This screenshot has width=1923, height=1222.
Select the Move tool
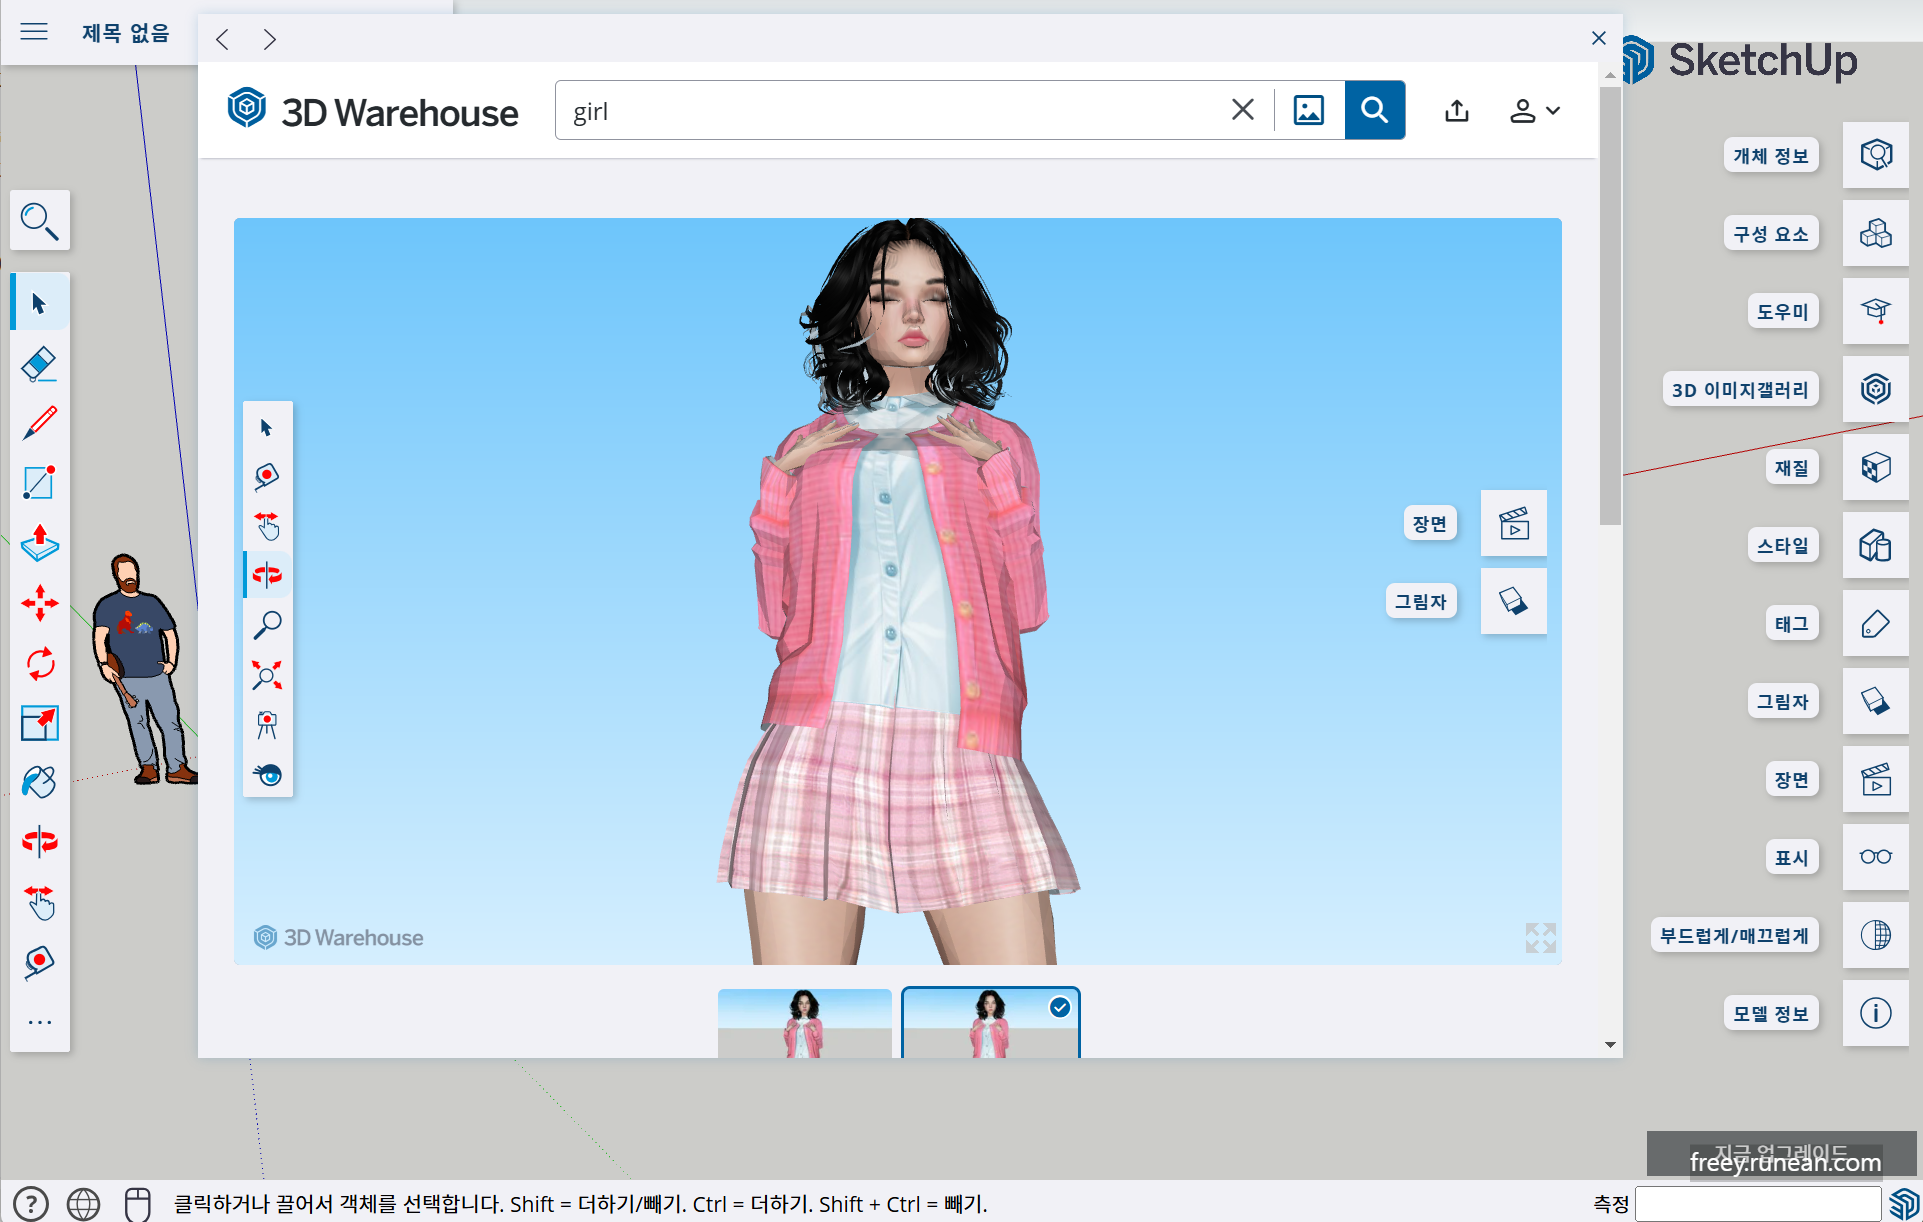pyautogui.click(x=39, y=603)
